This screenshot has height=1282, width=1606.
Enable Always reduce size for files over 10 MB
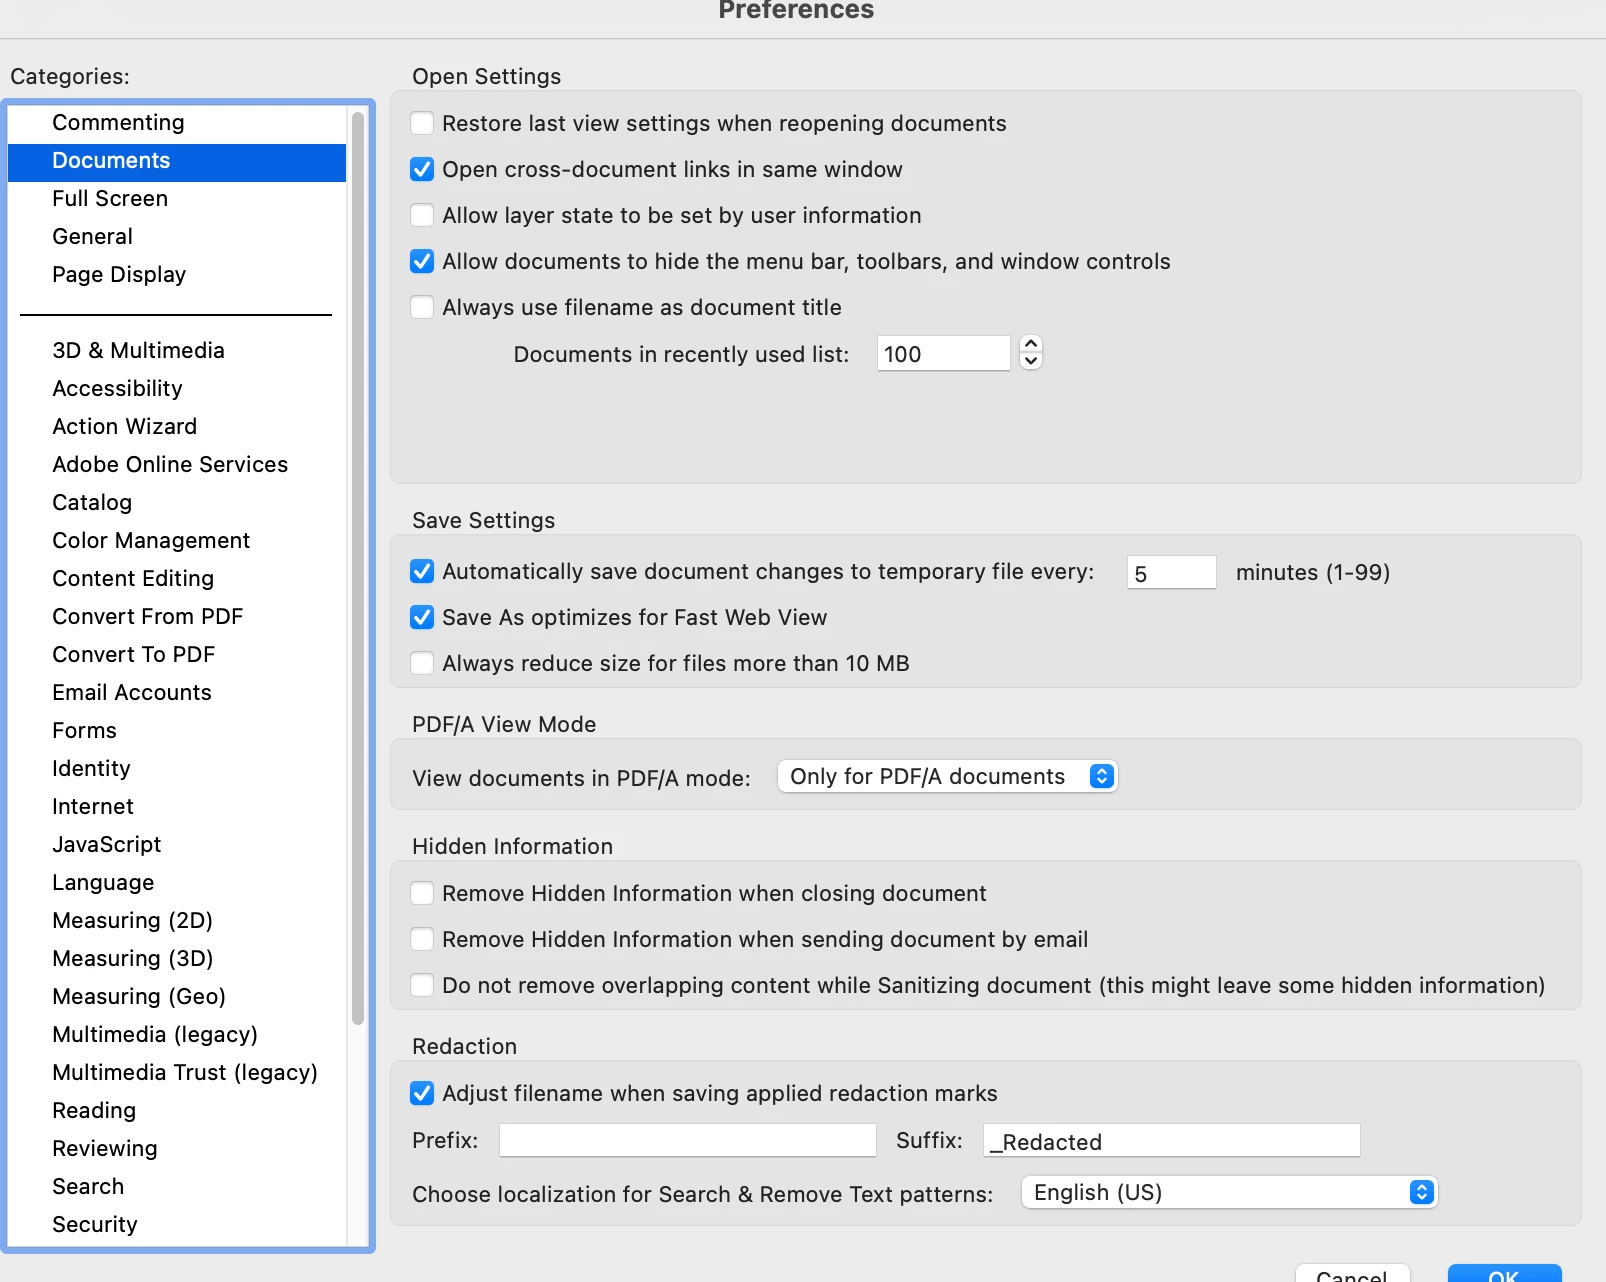coord(422,663)
